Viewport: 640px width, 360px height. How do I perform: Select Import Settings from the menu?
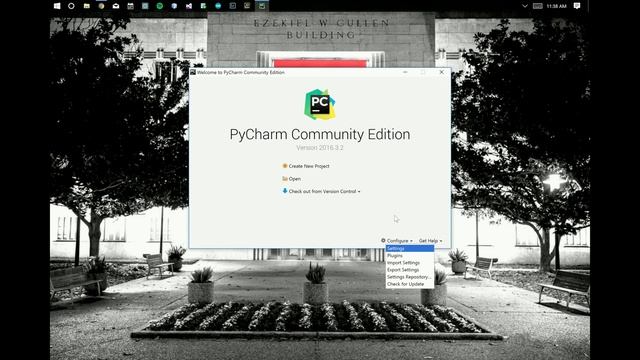(409, 263)
